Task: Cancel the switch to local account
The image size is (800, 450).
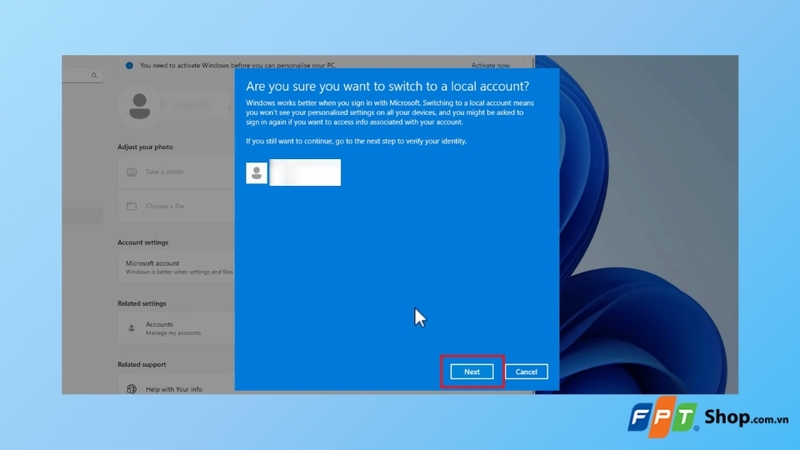Action: click(x=526, y=371)
